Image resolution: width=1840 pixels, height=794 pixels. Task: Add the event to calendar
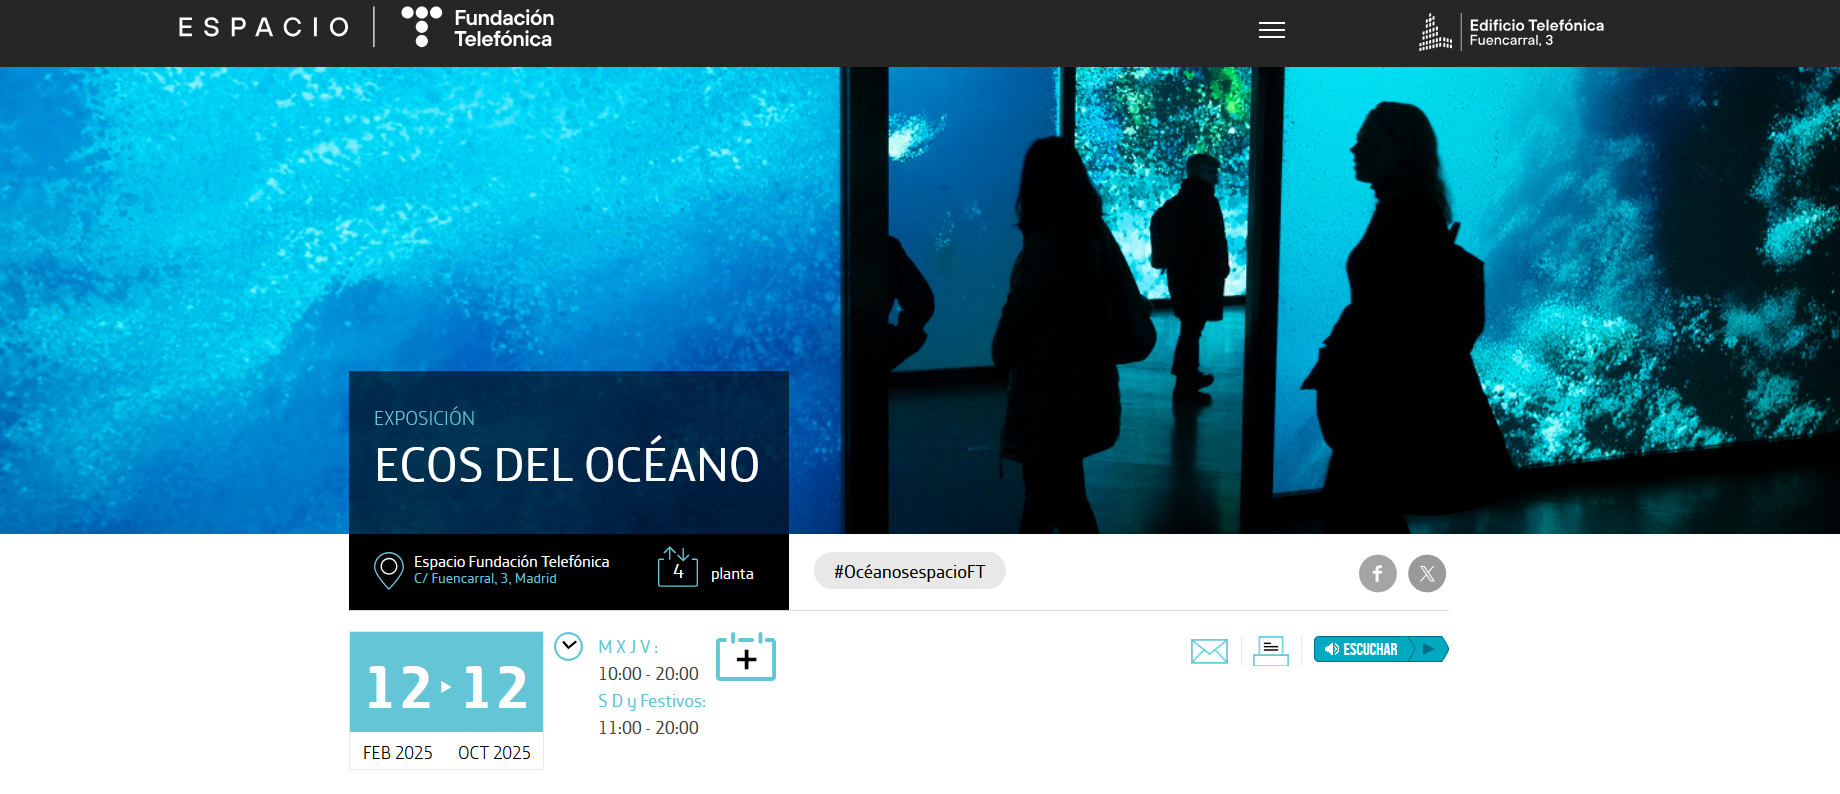pos(746,657)
